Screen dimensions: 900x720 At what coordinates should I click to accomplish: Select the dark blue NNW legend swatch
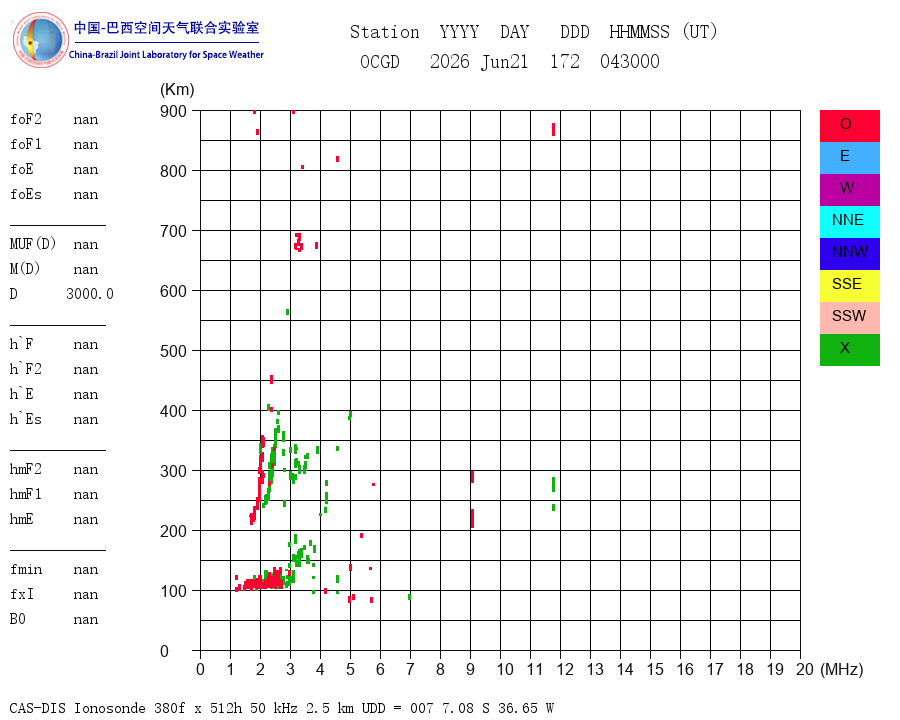pos(849,254)
